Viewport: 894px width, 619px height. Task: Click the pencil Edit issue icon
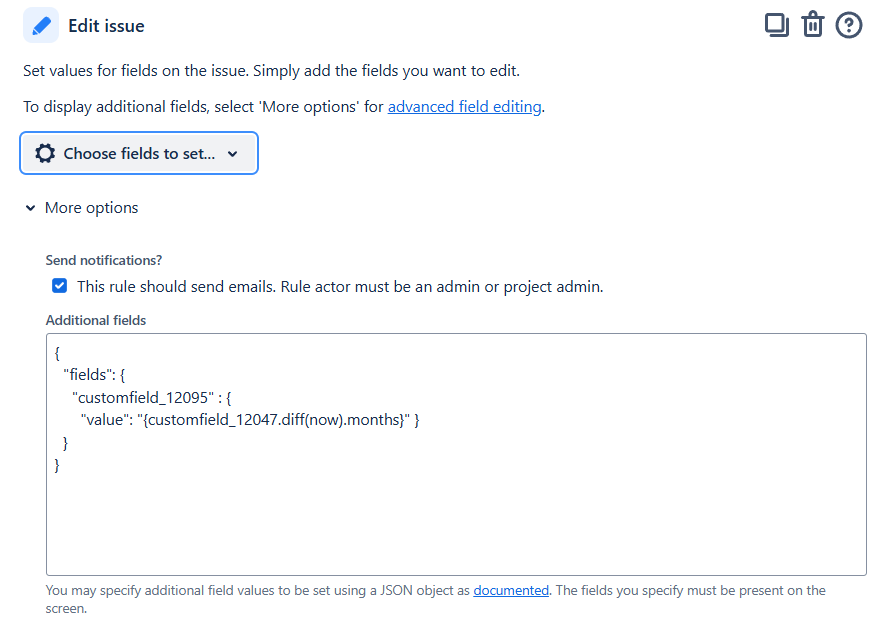[40, 25]
